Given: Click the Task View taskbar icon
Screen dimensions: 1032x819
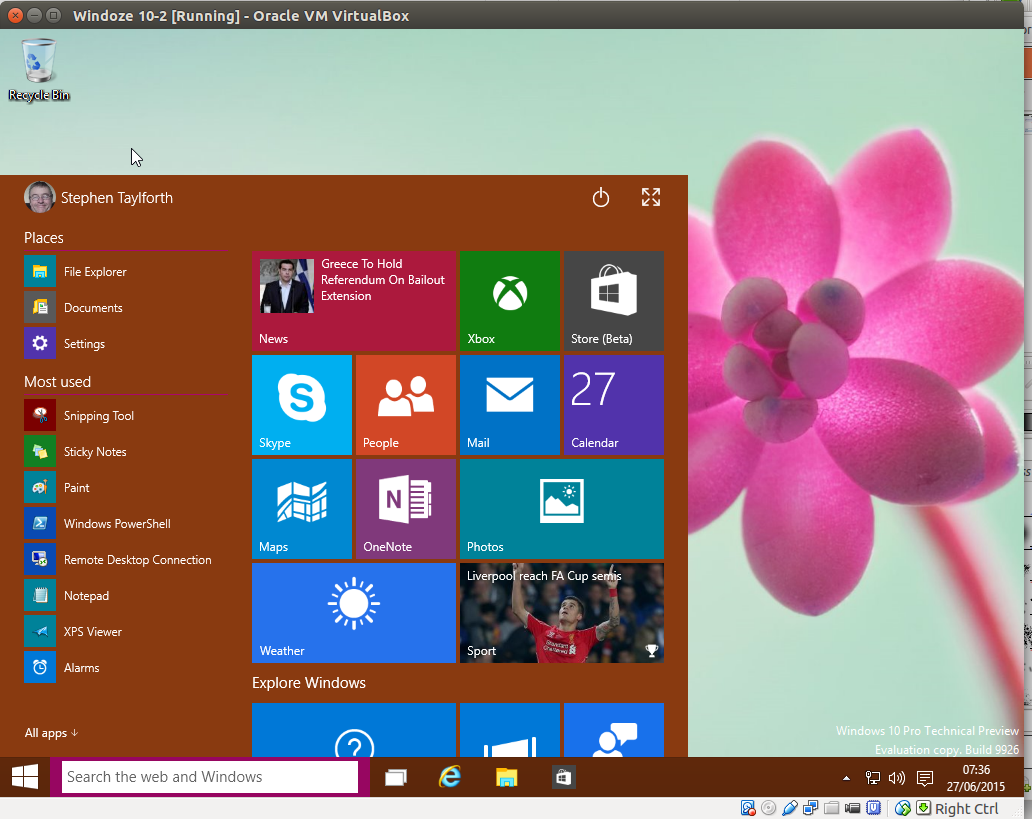Looking at the screenshot, I should (397, 777).
